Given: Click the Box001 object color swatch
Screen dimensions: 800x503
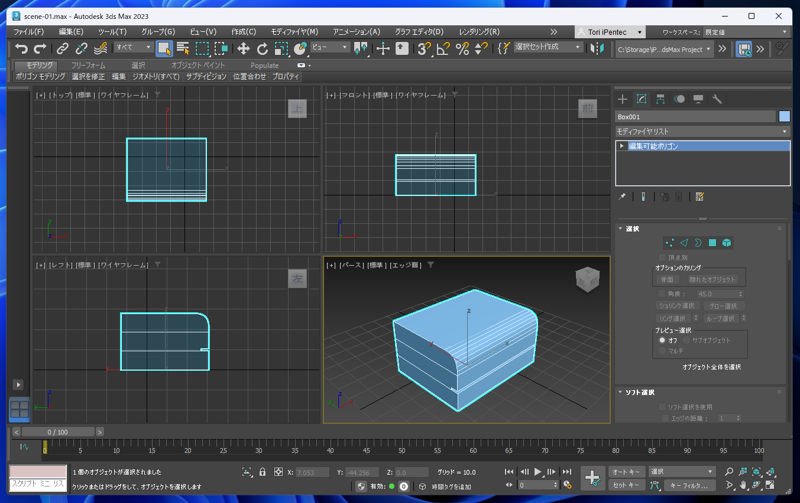Looking at the screenshot, I should pos(784,117).
